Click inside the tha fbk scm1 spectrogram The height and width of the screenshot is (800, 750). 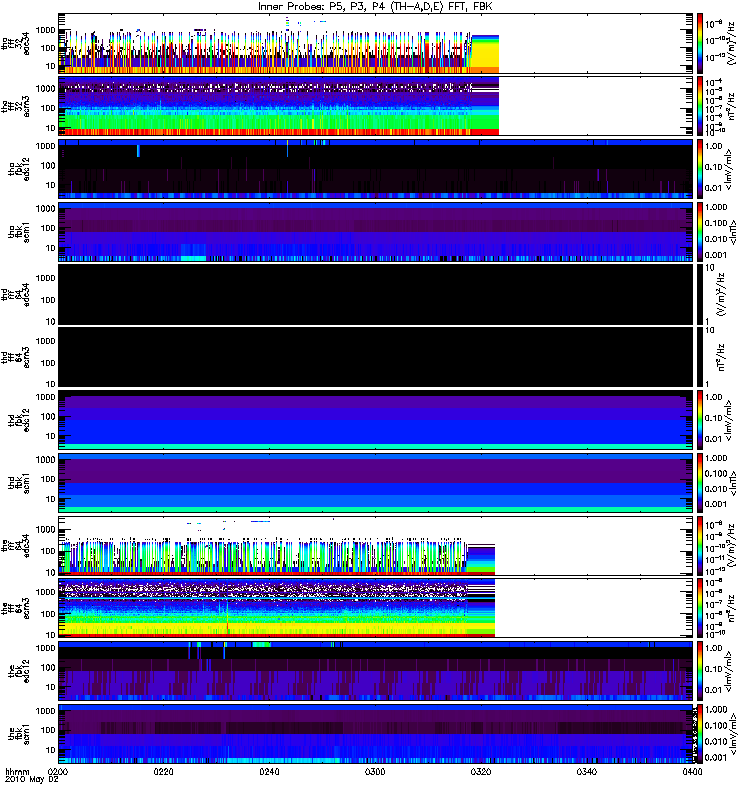[376, 232]
